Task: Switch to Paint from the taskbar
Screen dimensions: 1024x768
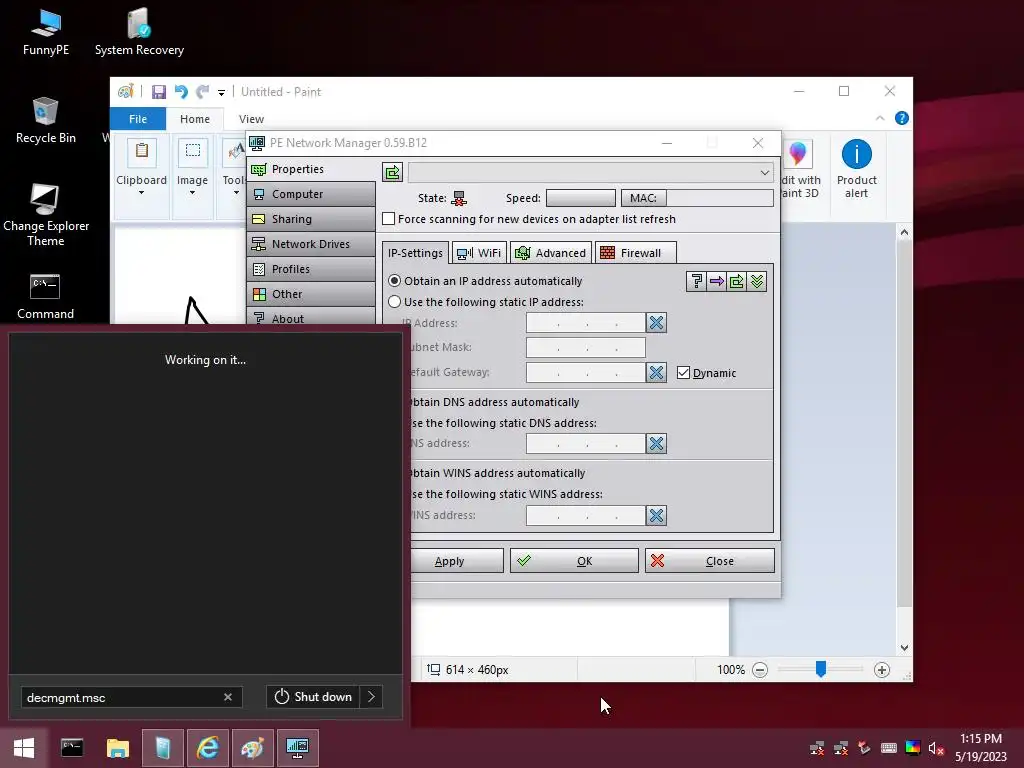Action: [x=253, y=748]
